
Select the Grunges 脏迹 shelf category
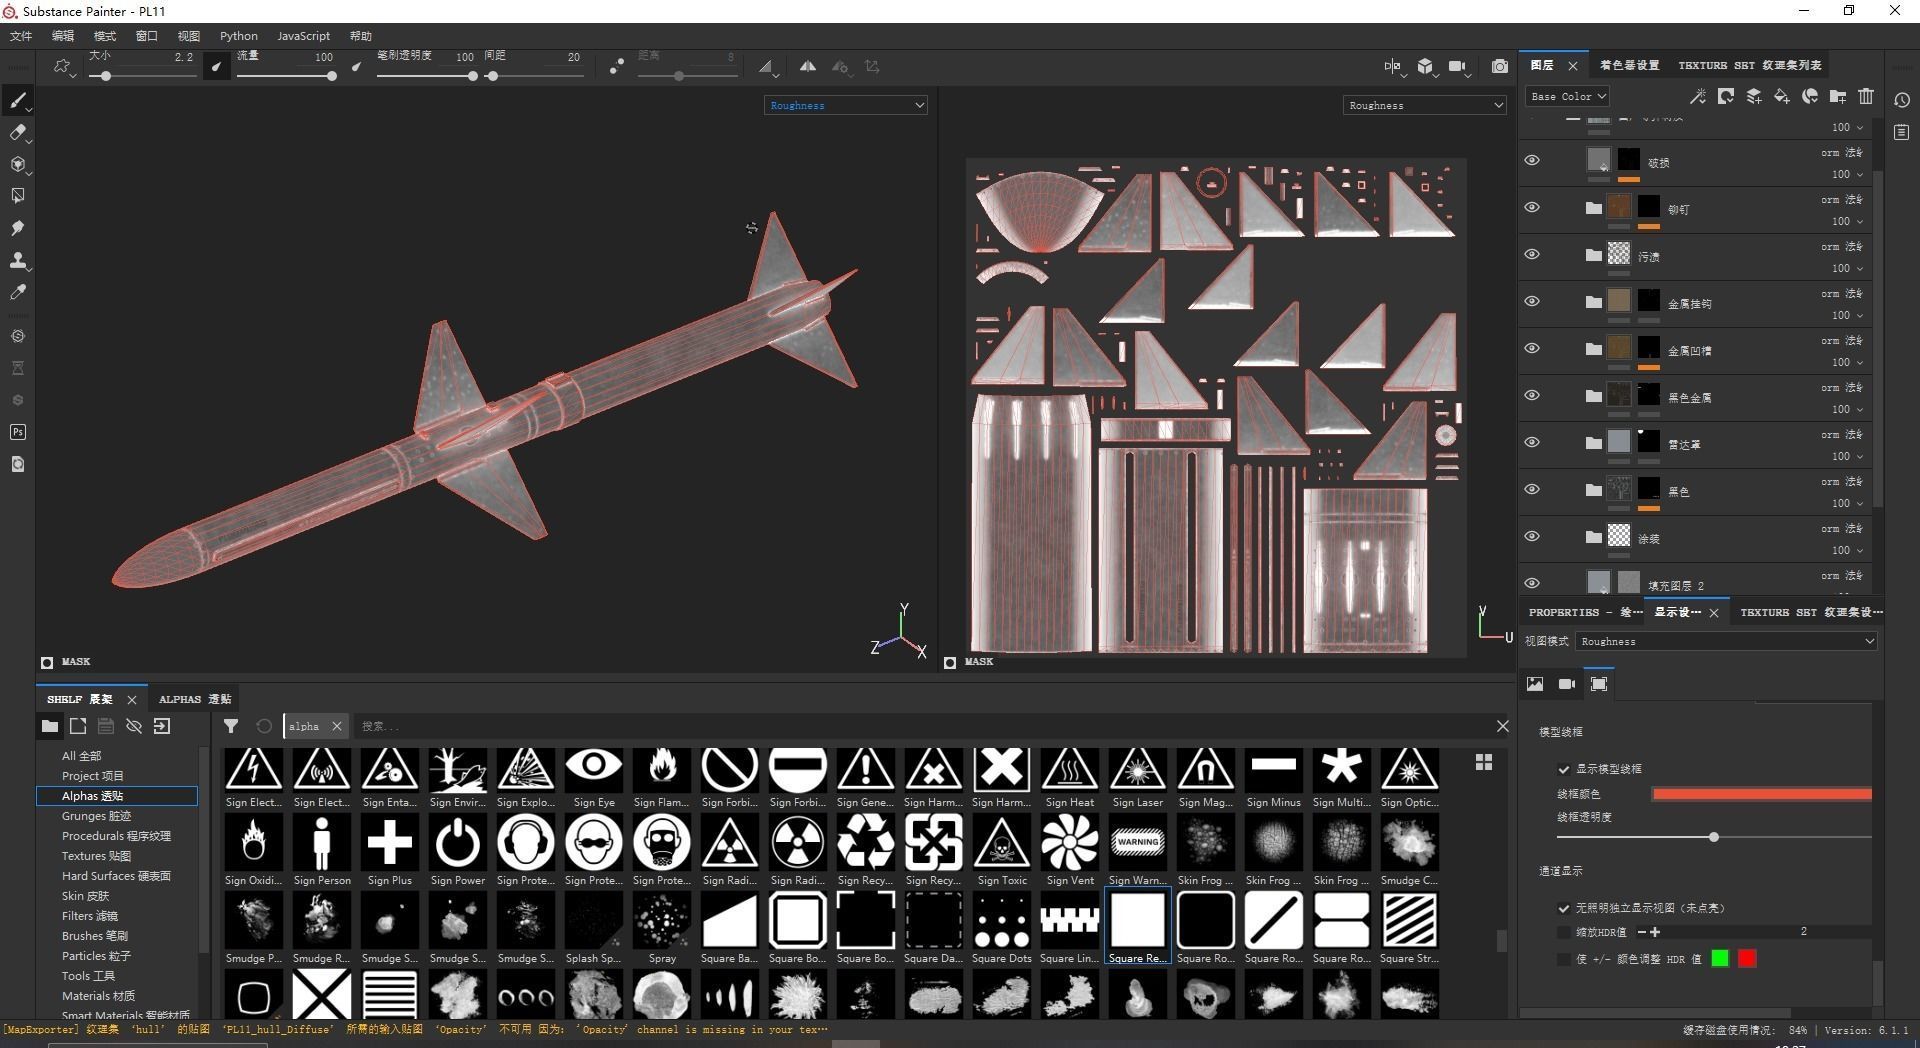96,816
